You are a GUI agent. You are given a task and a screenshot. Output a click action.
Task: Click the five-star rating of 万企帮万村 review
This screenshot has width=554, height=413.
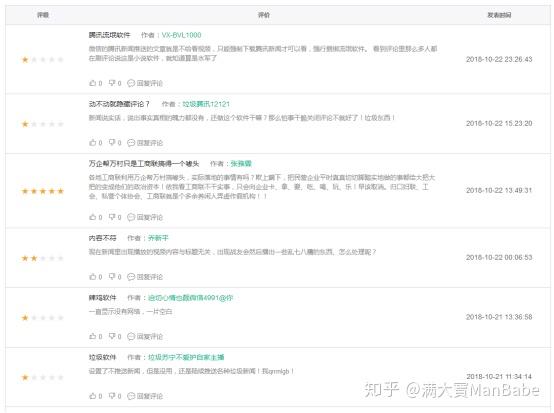coord(43,191)
